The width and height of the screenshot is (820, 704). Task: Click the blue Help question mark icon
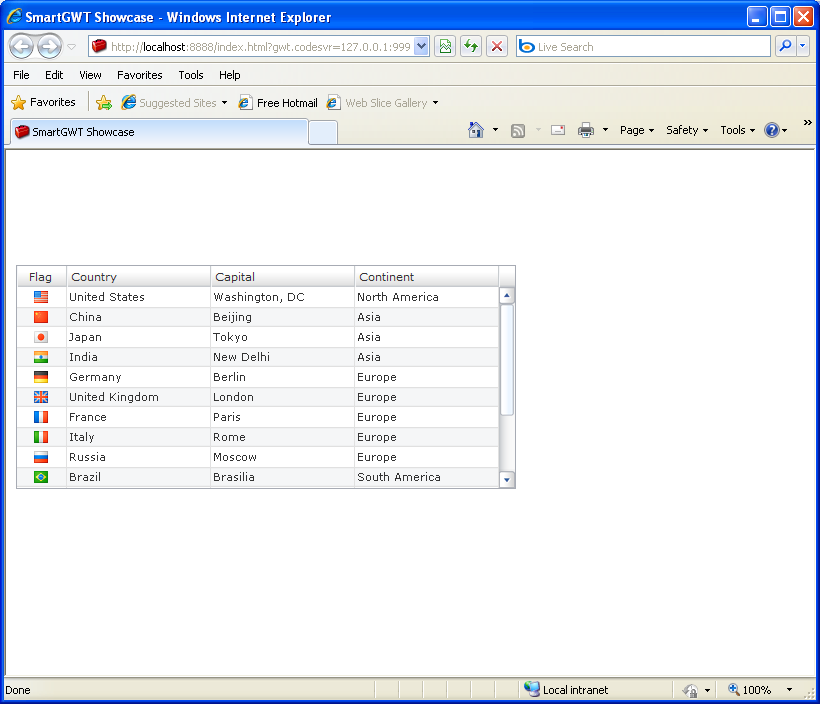[x=772, y=130]
